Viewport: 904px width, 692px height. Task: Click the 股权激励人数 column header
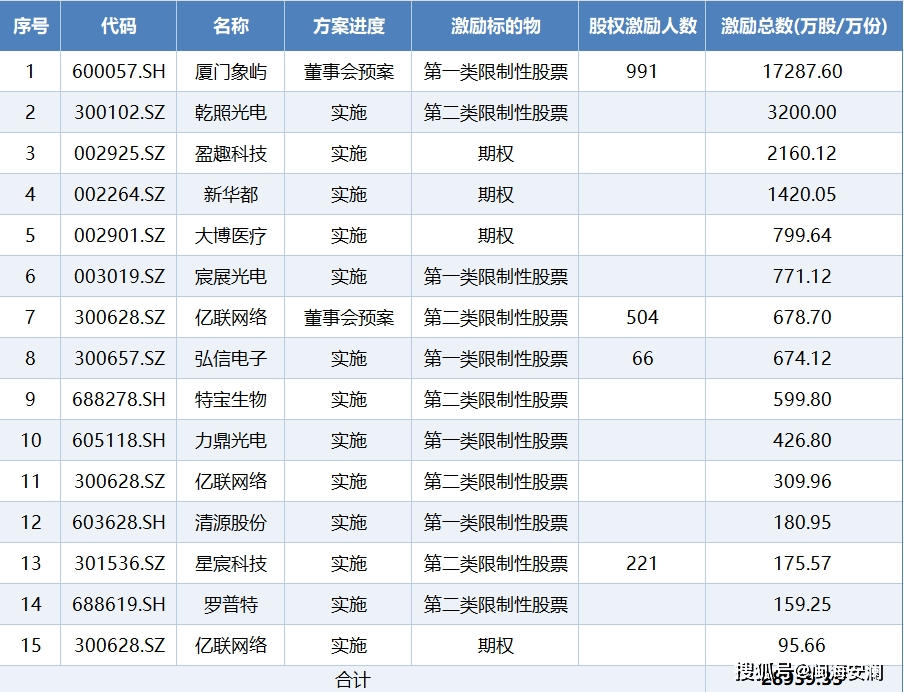pyautogui.click(x=642, y=25)
